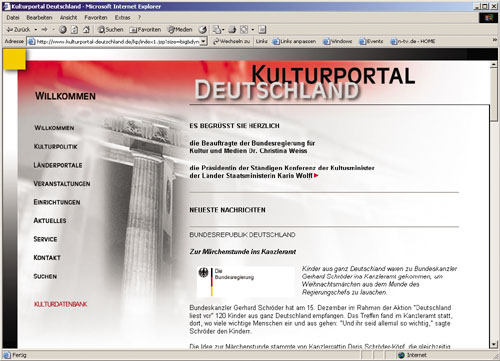Screen dimensions: 500x361
Task: Open the Extras menu
Action: click(122, 17)
